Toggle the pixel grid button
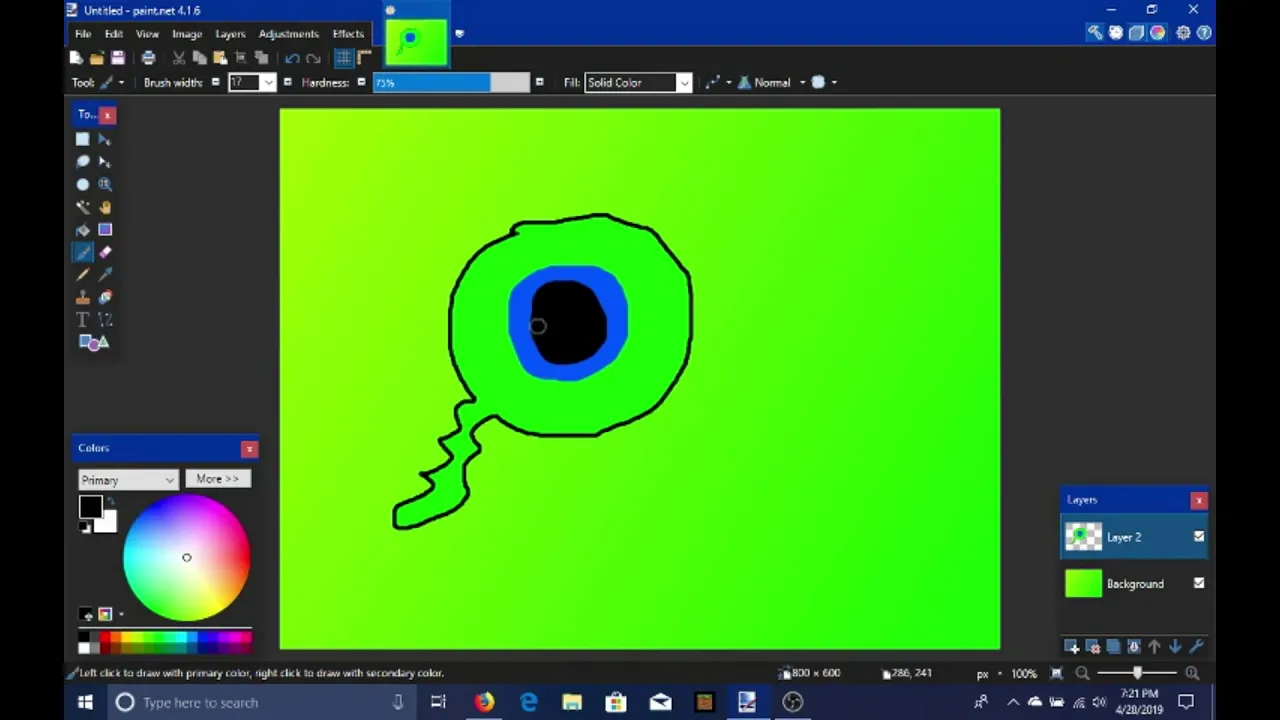Screen dimensions: 1280x720 [343, 58]
